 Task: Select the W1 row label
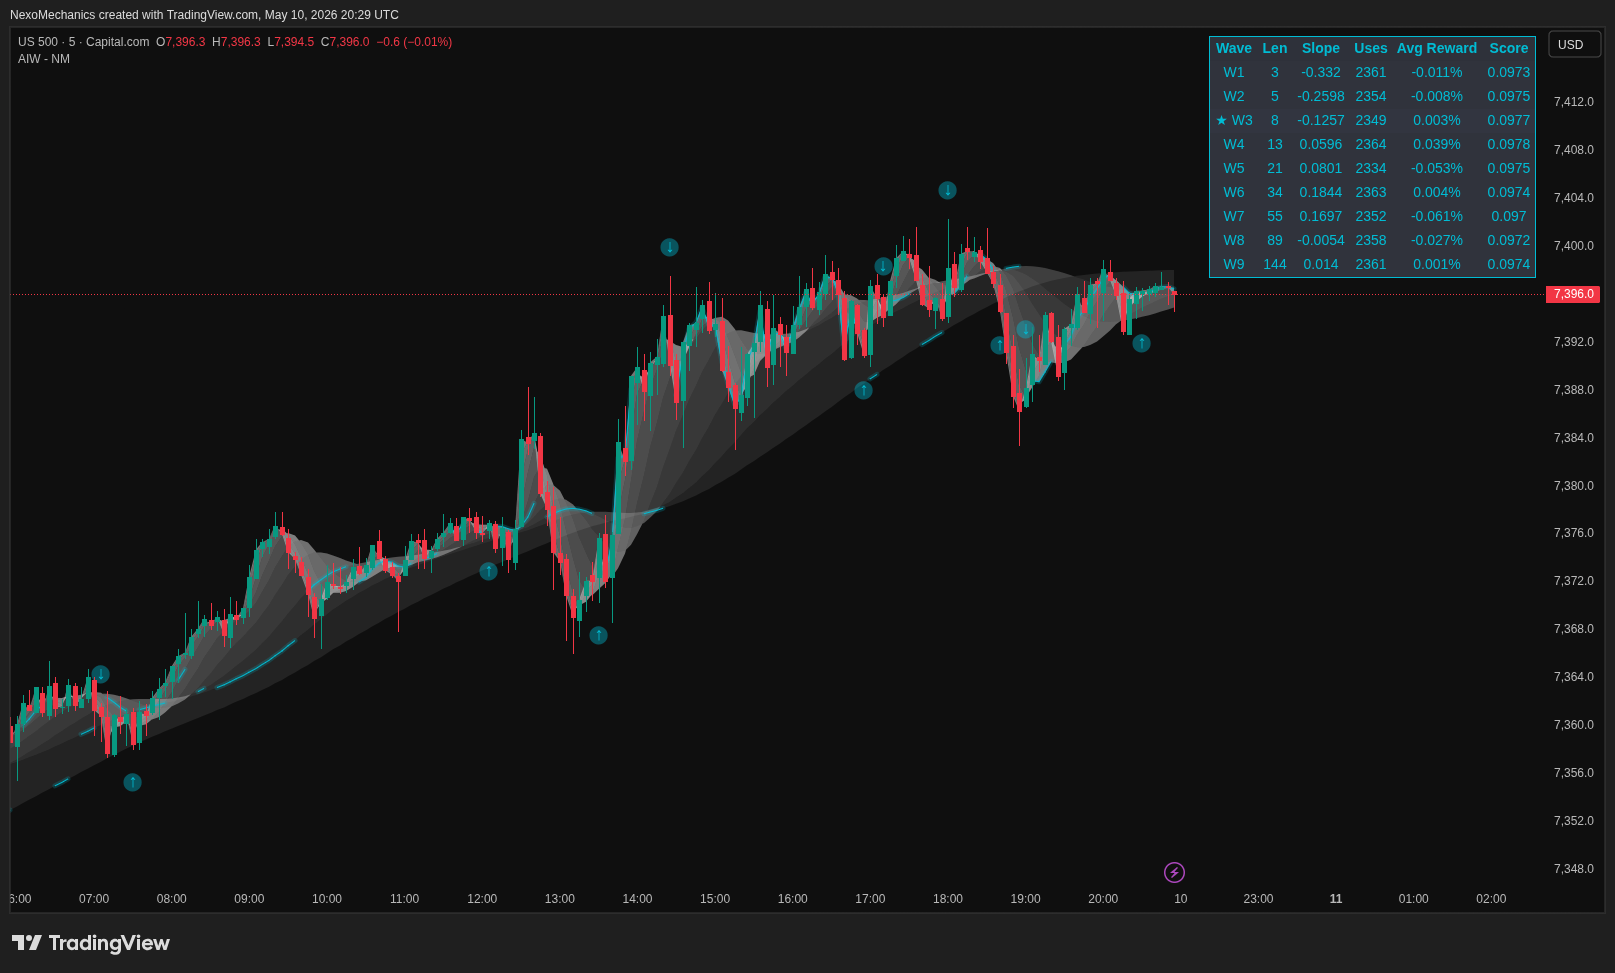coord(1234,72)
